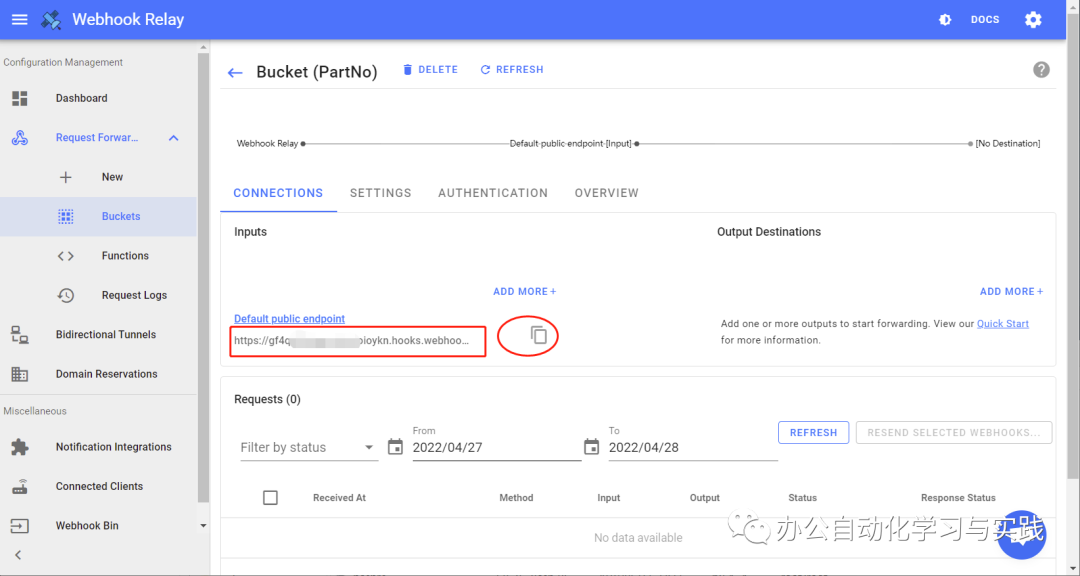This screenshot has height=576, width=1080.
Task: Click the Webhook Relay satellite logo
Action: (51, 19)
